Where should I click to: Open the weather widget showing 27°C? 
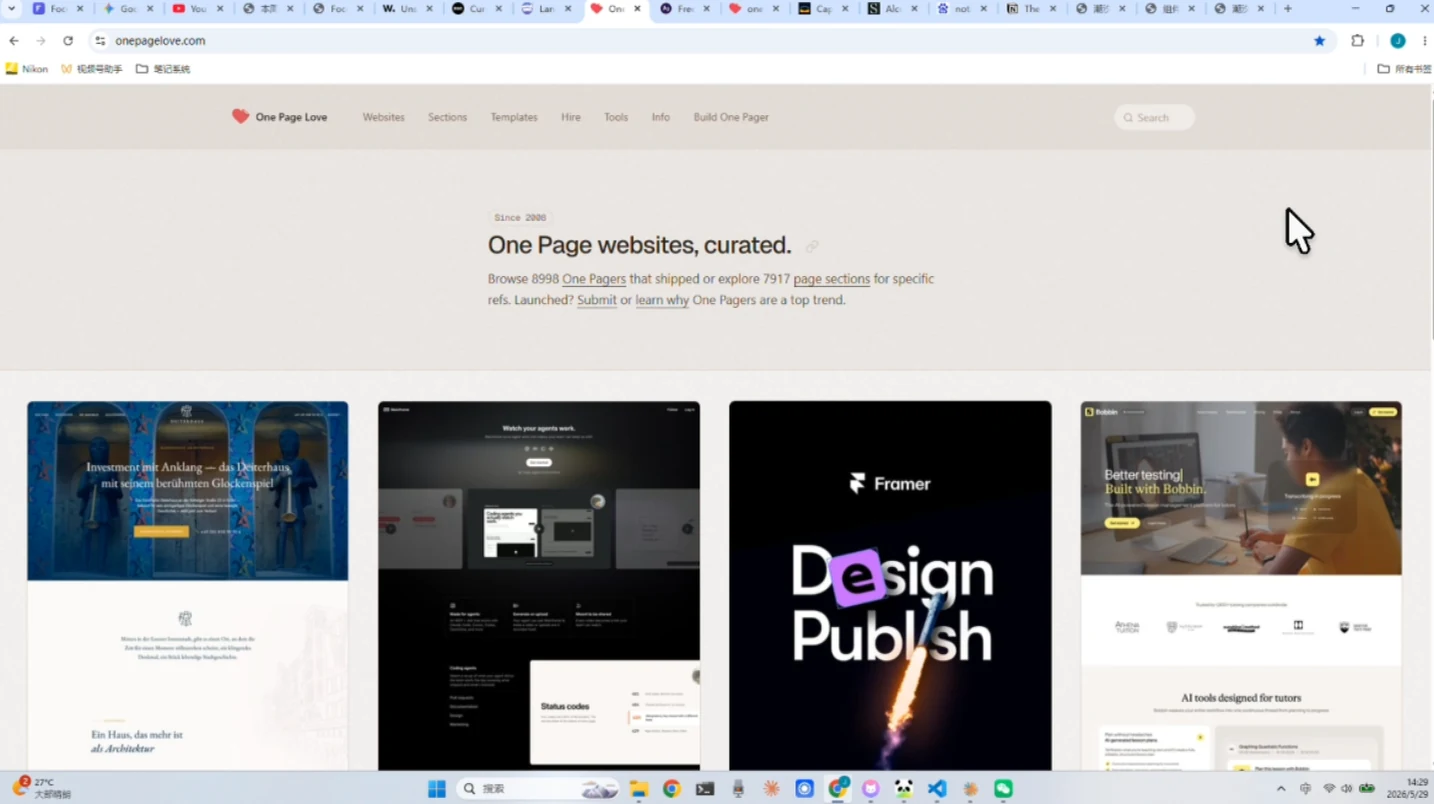click(40, 788)
